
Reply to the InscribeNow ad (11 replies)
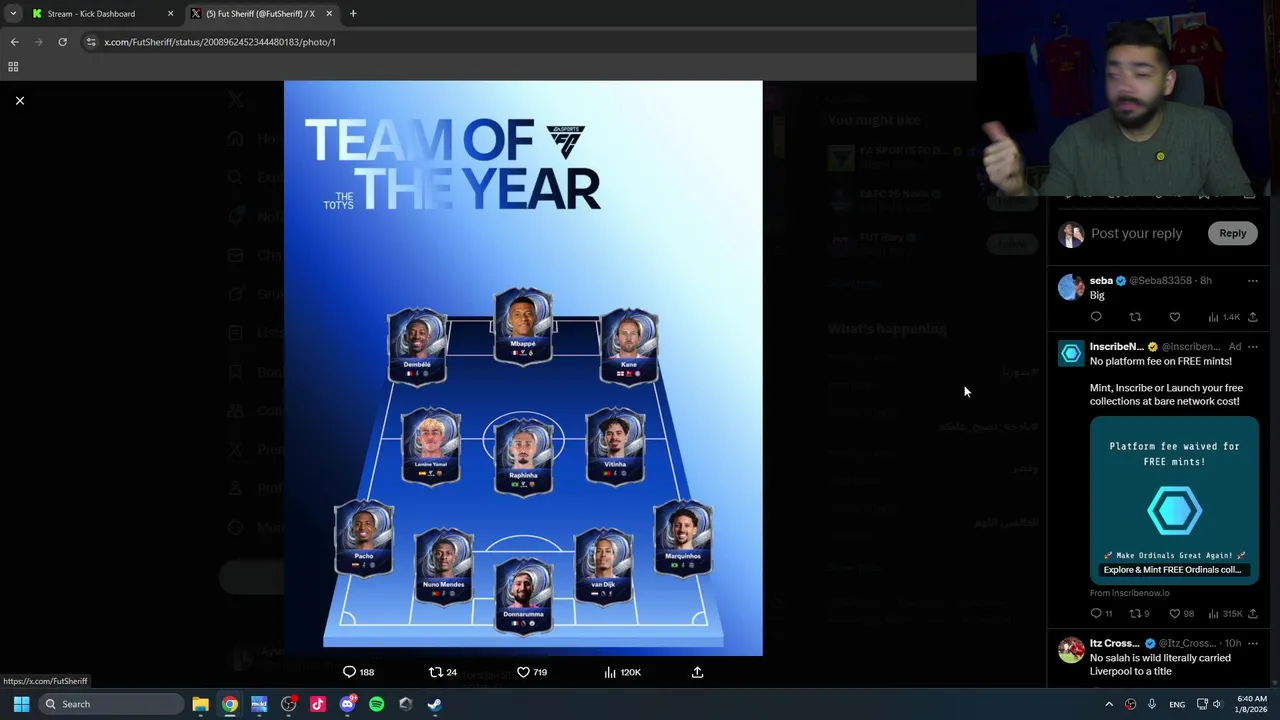pos(1101,613)
